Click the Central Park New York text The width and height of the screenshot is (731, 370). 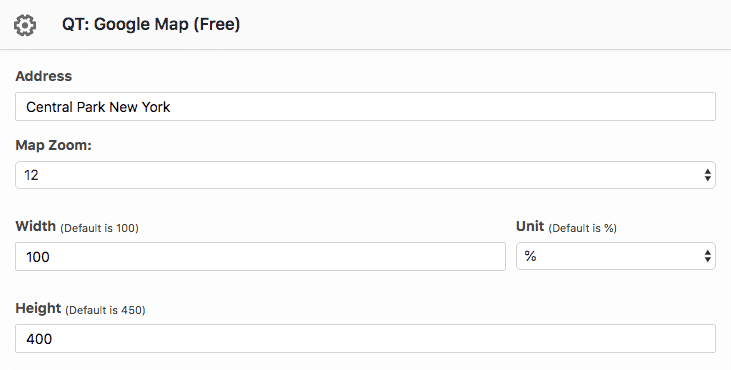(x=98, y=107)
